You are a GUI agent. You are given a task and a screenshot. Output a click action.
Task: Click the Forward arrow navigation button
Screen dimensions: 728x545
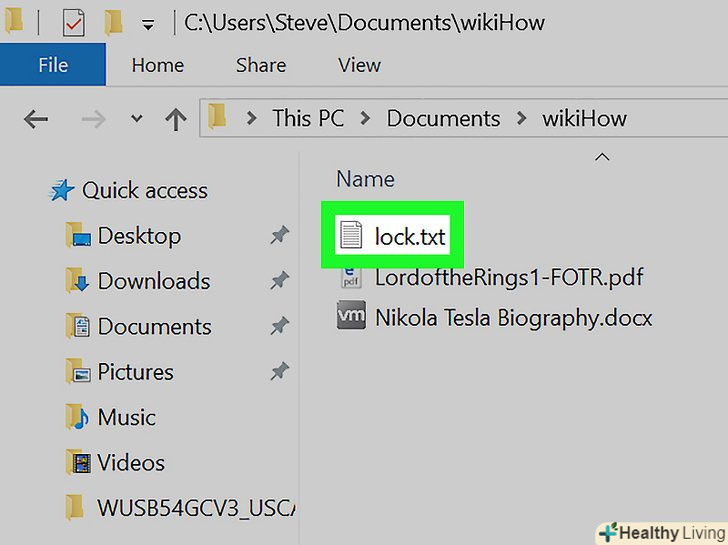click(93, 119)
